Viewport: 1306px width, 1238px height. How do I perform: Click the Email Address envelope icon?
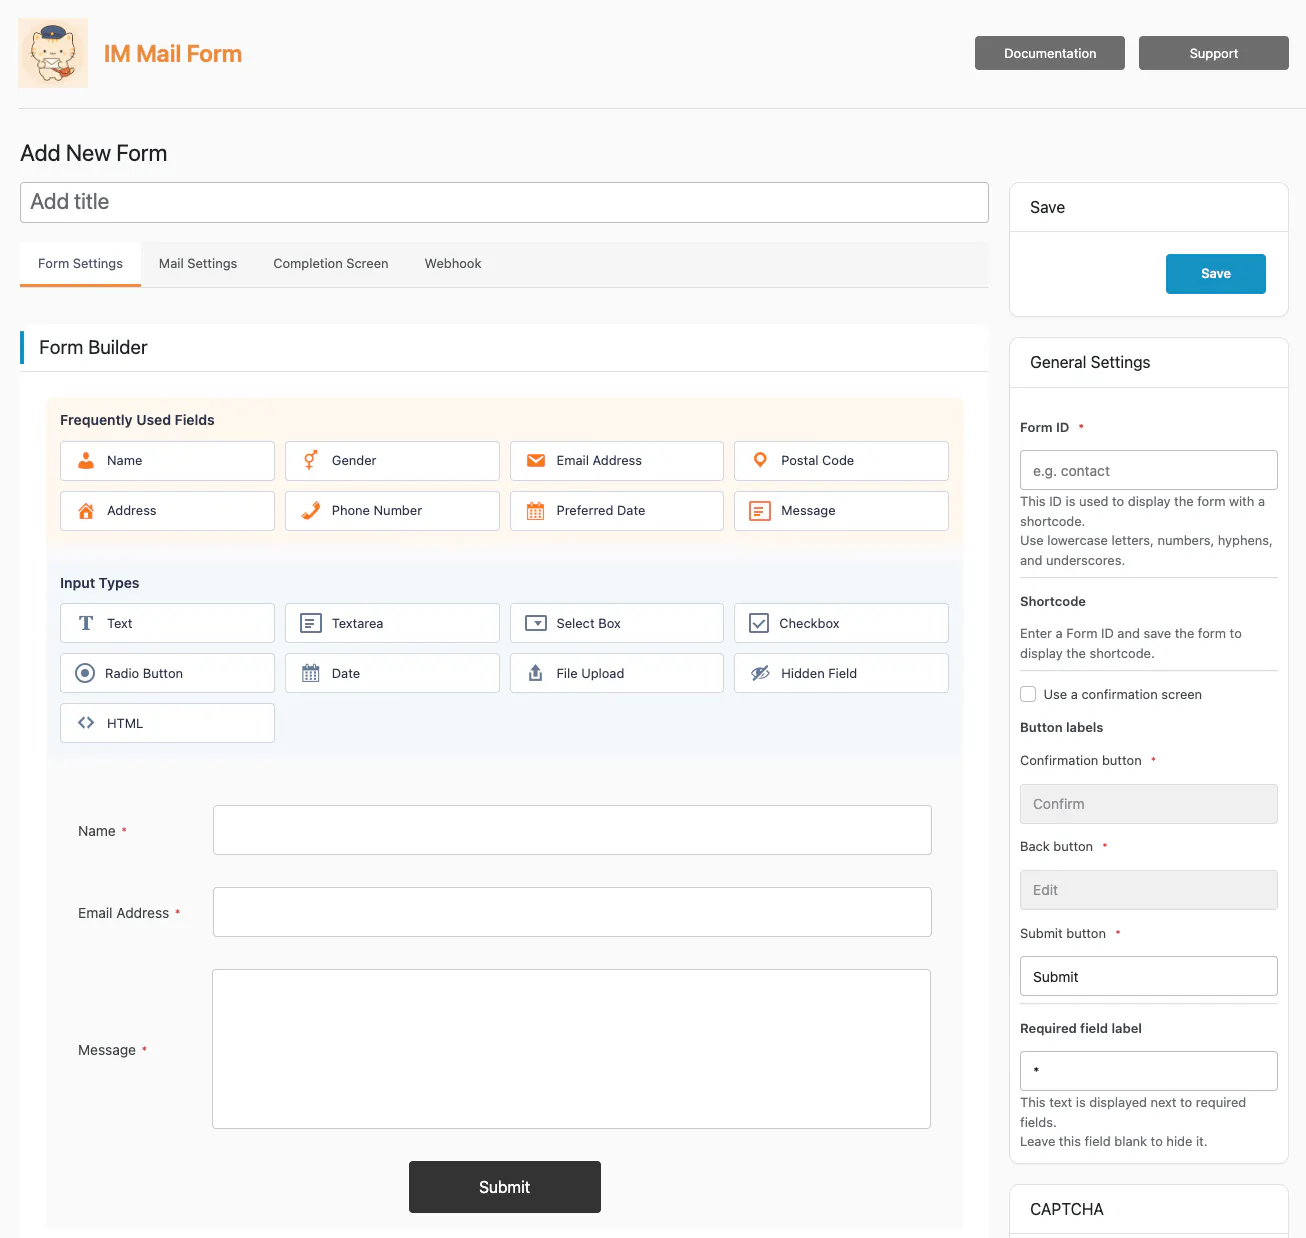tap(536, 461)
